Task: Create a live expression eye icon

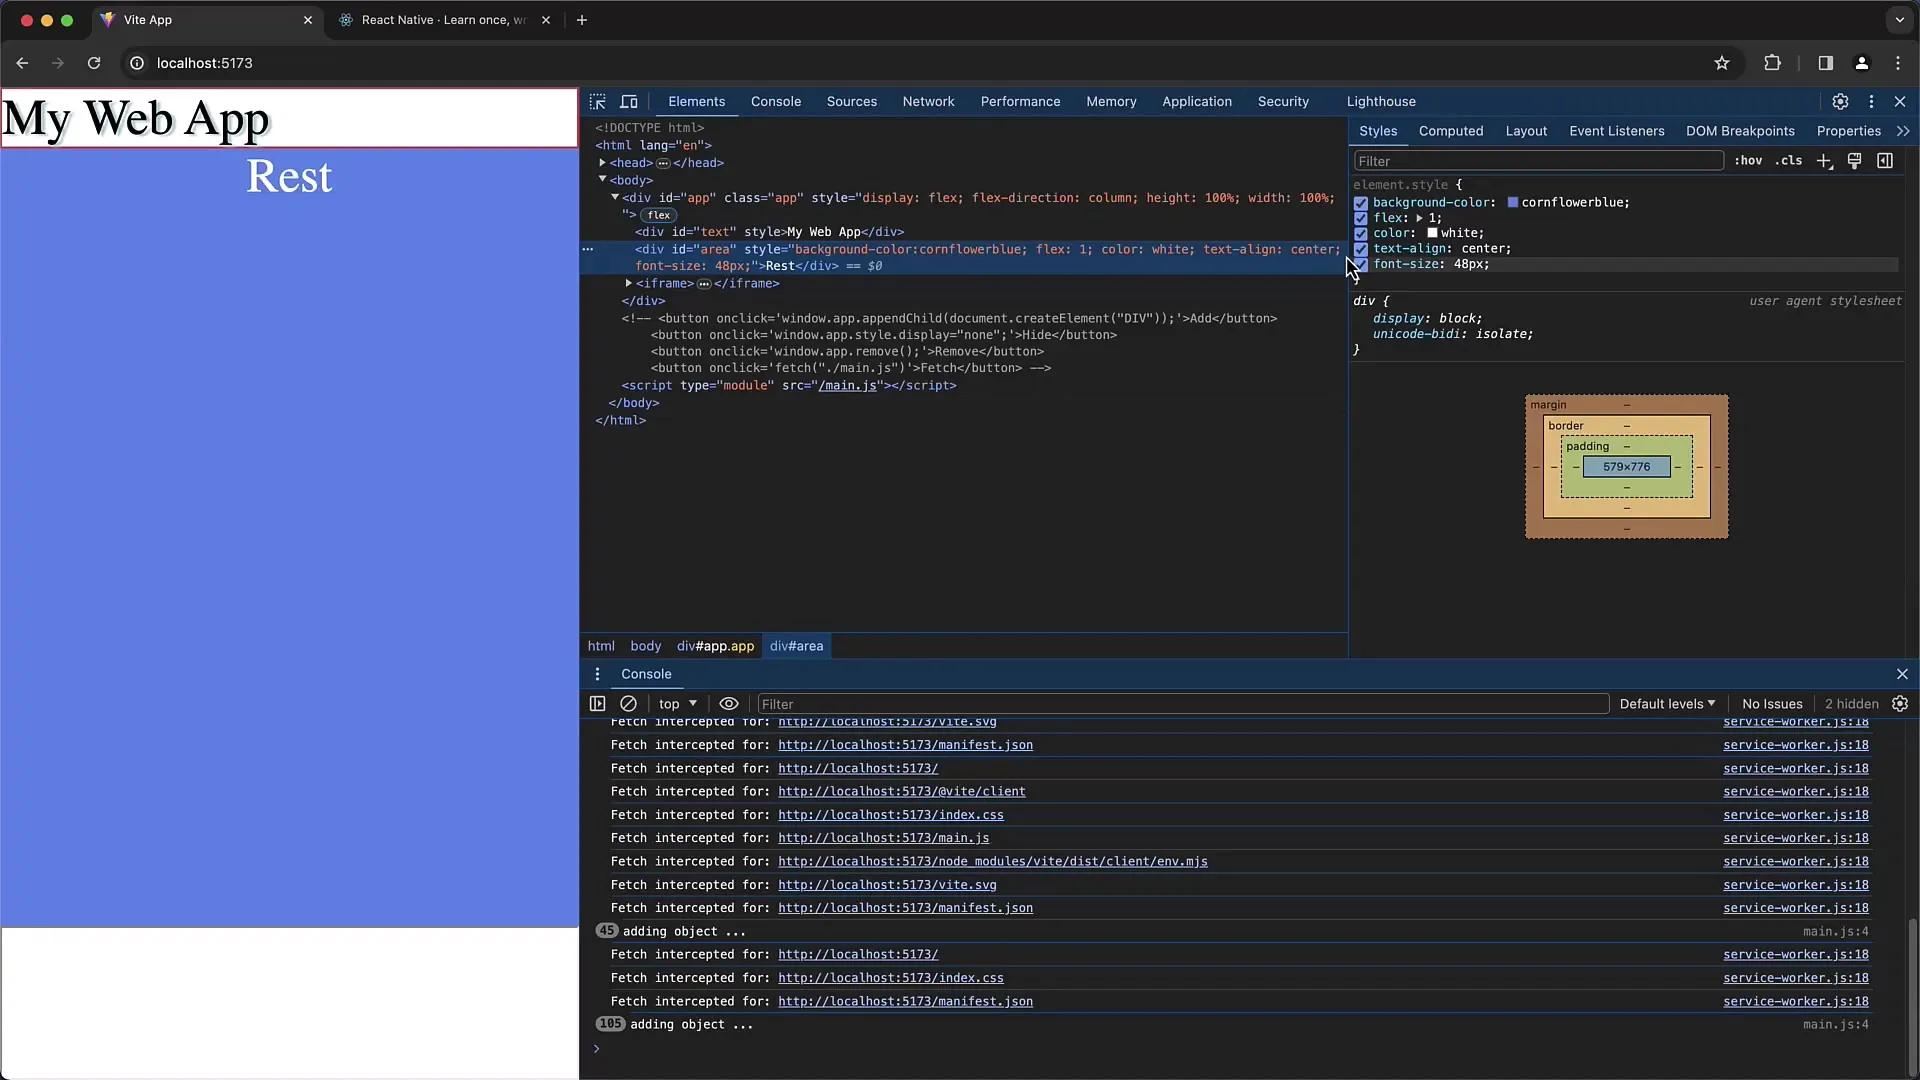Action: tap(729, 704)
